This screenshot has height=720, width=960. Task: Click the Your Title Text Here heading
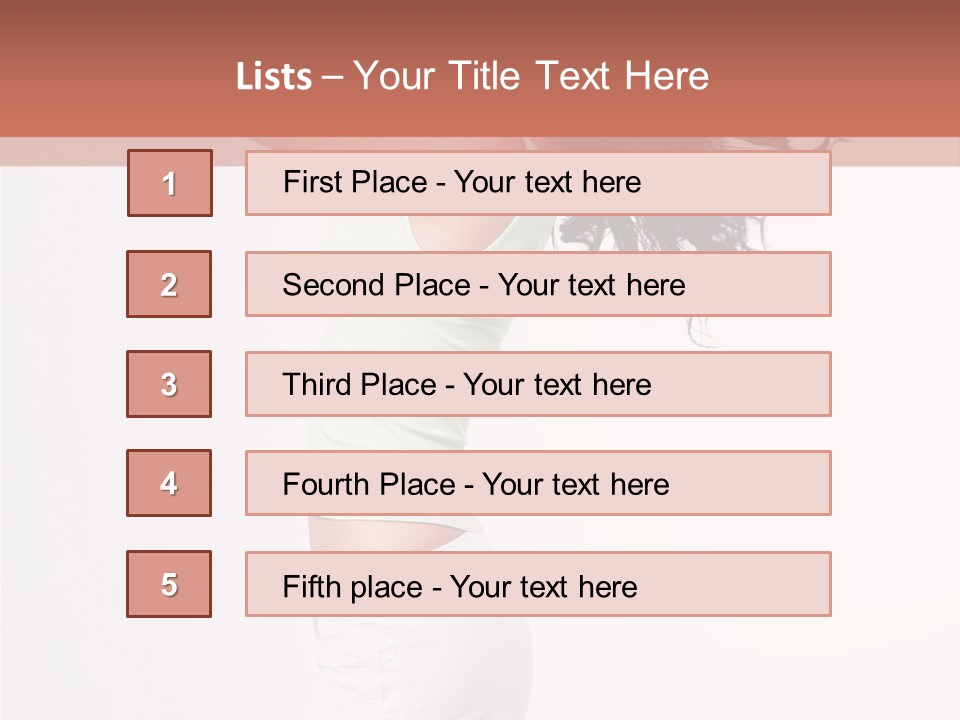point(531,77)
